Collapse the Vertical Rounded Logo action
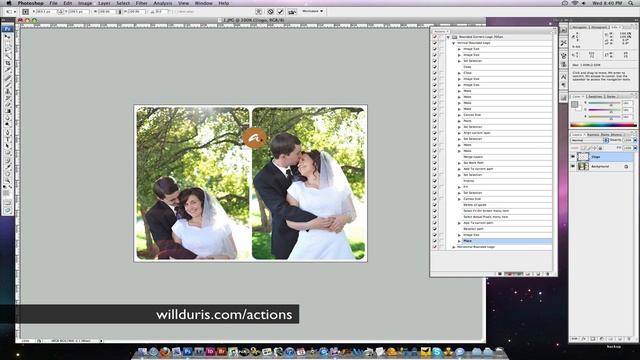This screenshot has width=640, height=360. [x=453, y=43]
